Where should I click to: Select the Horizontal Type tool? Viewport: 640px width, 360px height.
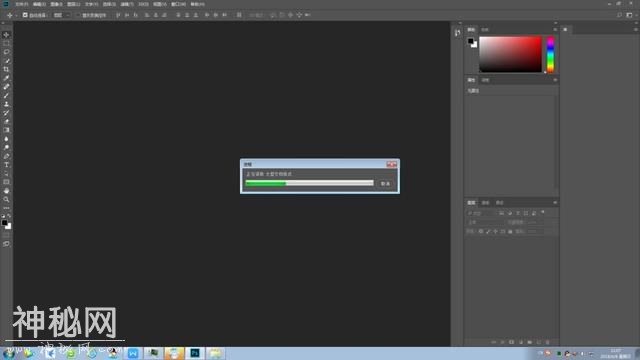[6, 165]
